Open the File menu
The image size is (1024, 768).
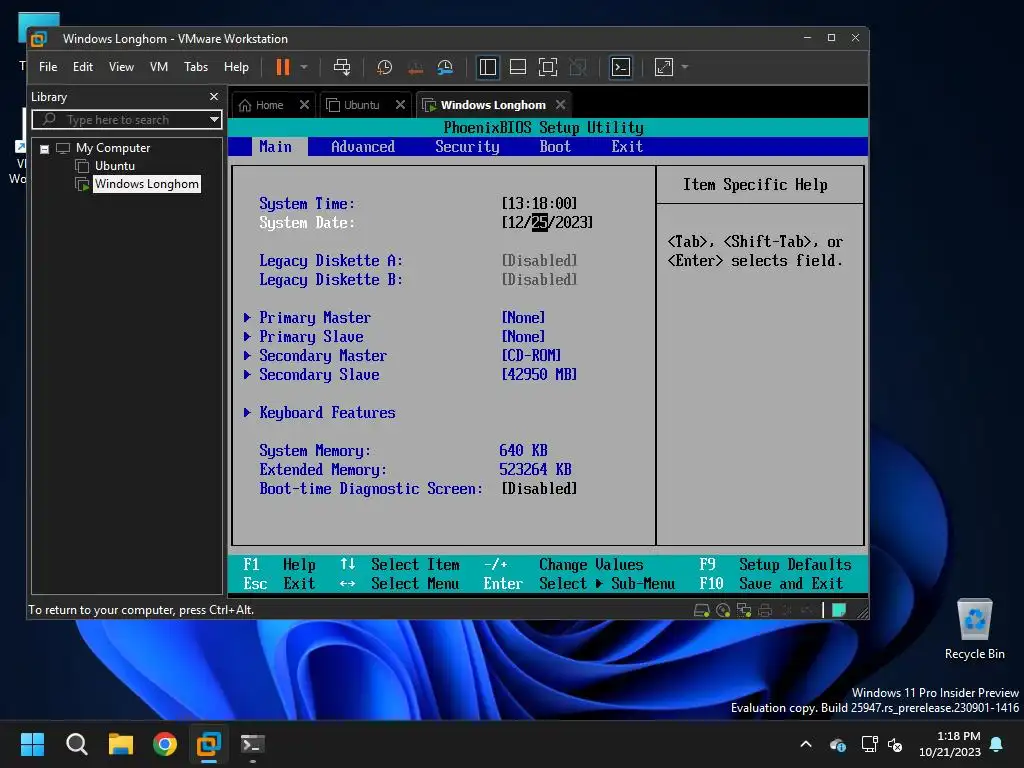click(48, 67)
